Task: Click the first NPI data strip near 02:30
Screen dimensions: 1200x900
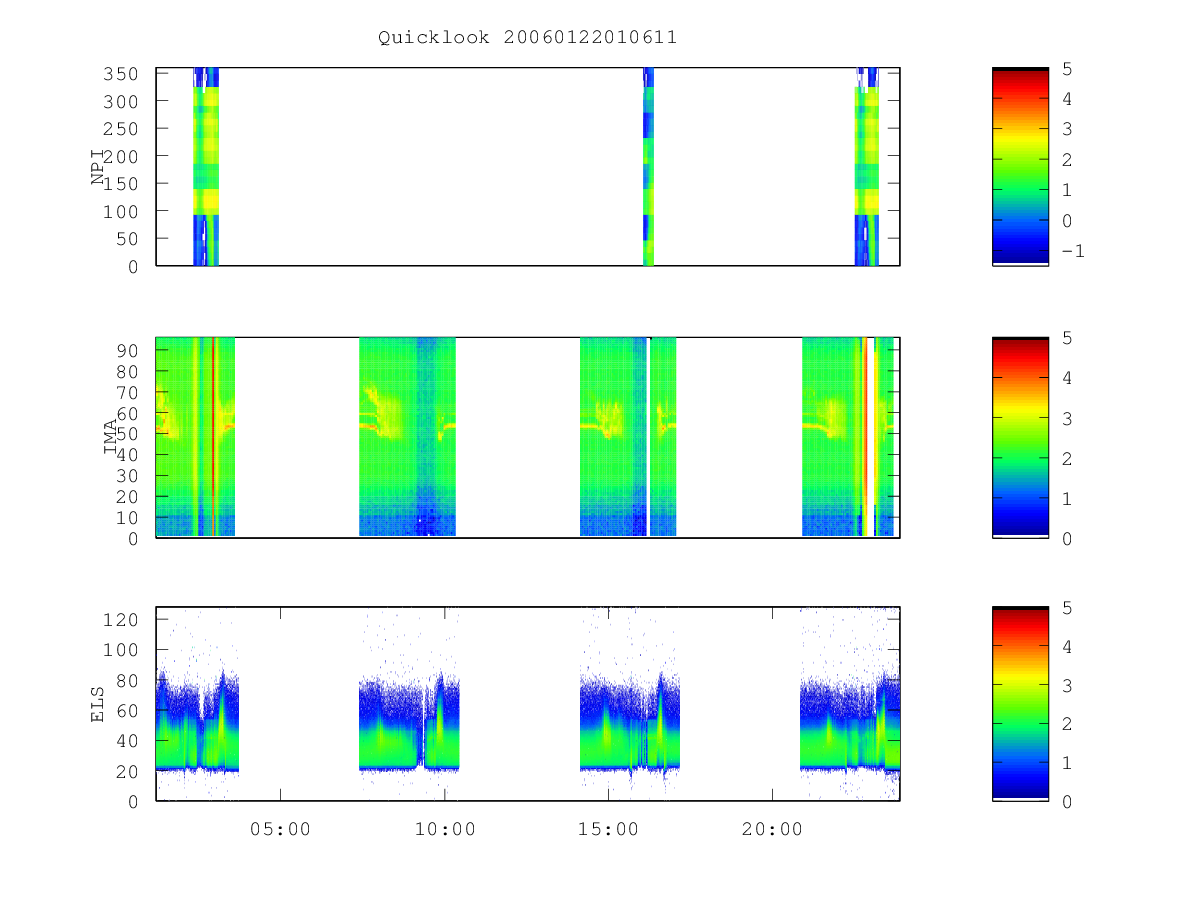Action: (206, 167)
